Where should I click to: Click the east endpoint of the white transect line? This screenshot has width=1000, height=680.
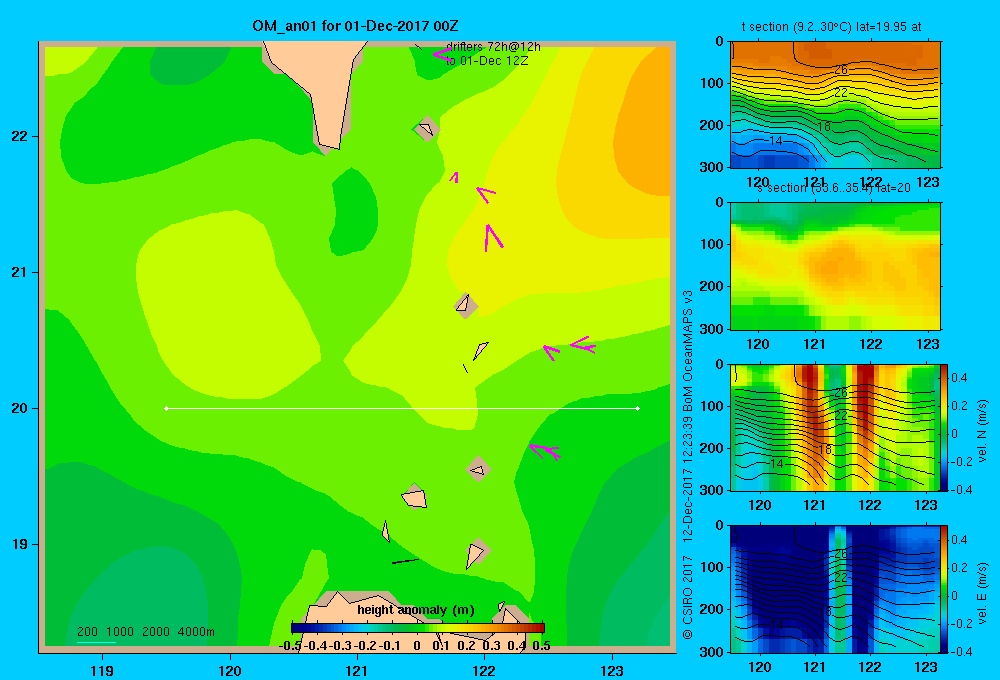coord(638,408)
